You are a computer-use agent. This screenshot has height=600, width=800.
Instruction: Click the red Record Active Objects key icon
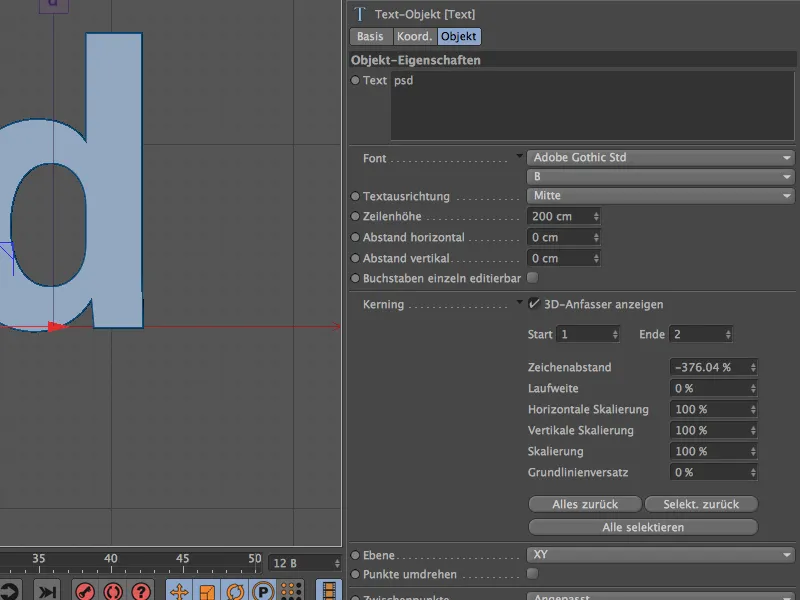coord(85,591)
